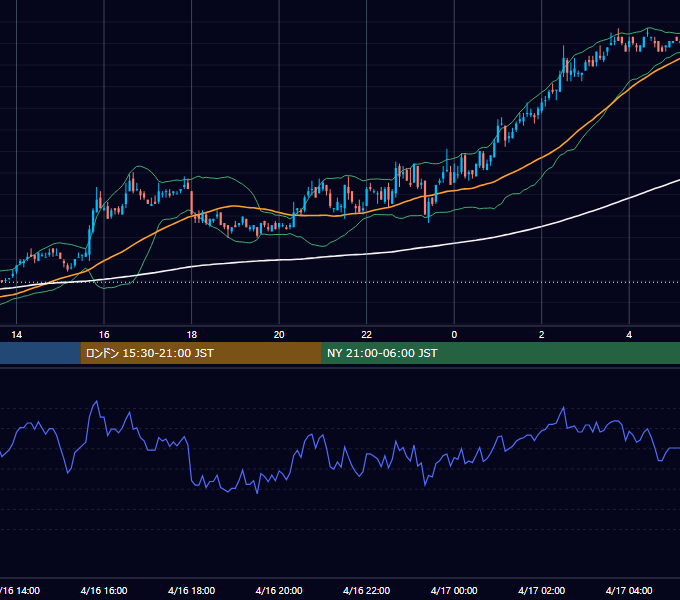The width and height of the screenshot is (680, 600).
Task: Click the 4/16 20:00 time label
Action: point(279,591)
